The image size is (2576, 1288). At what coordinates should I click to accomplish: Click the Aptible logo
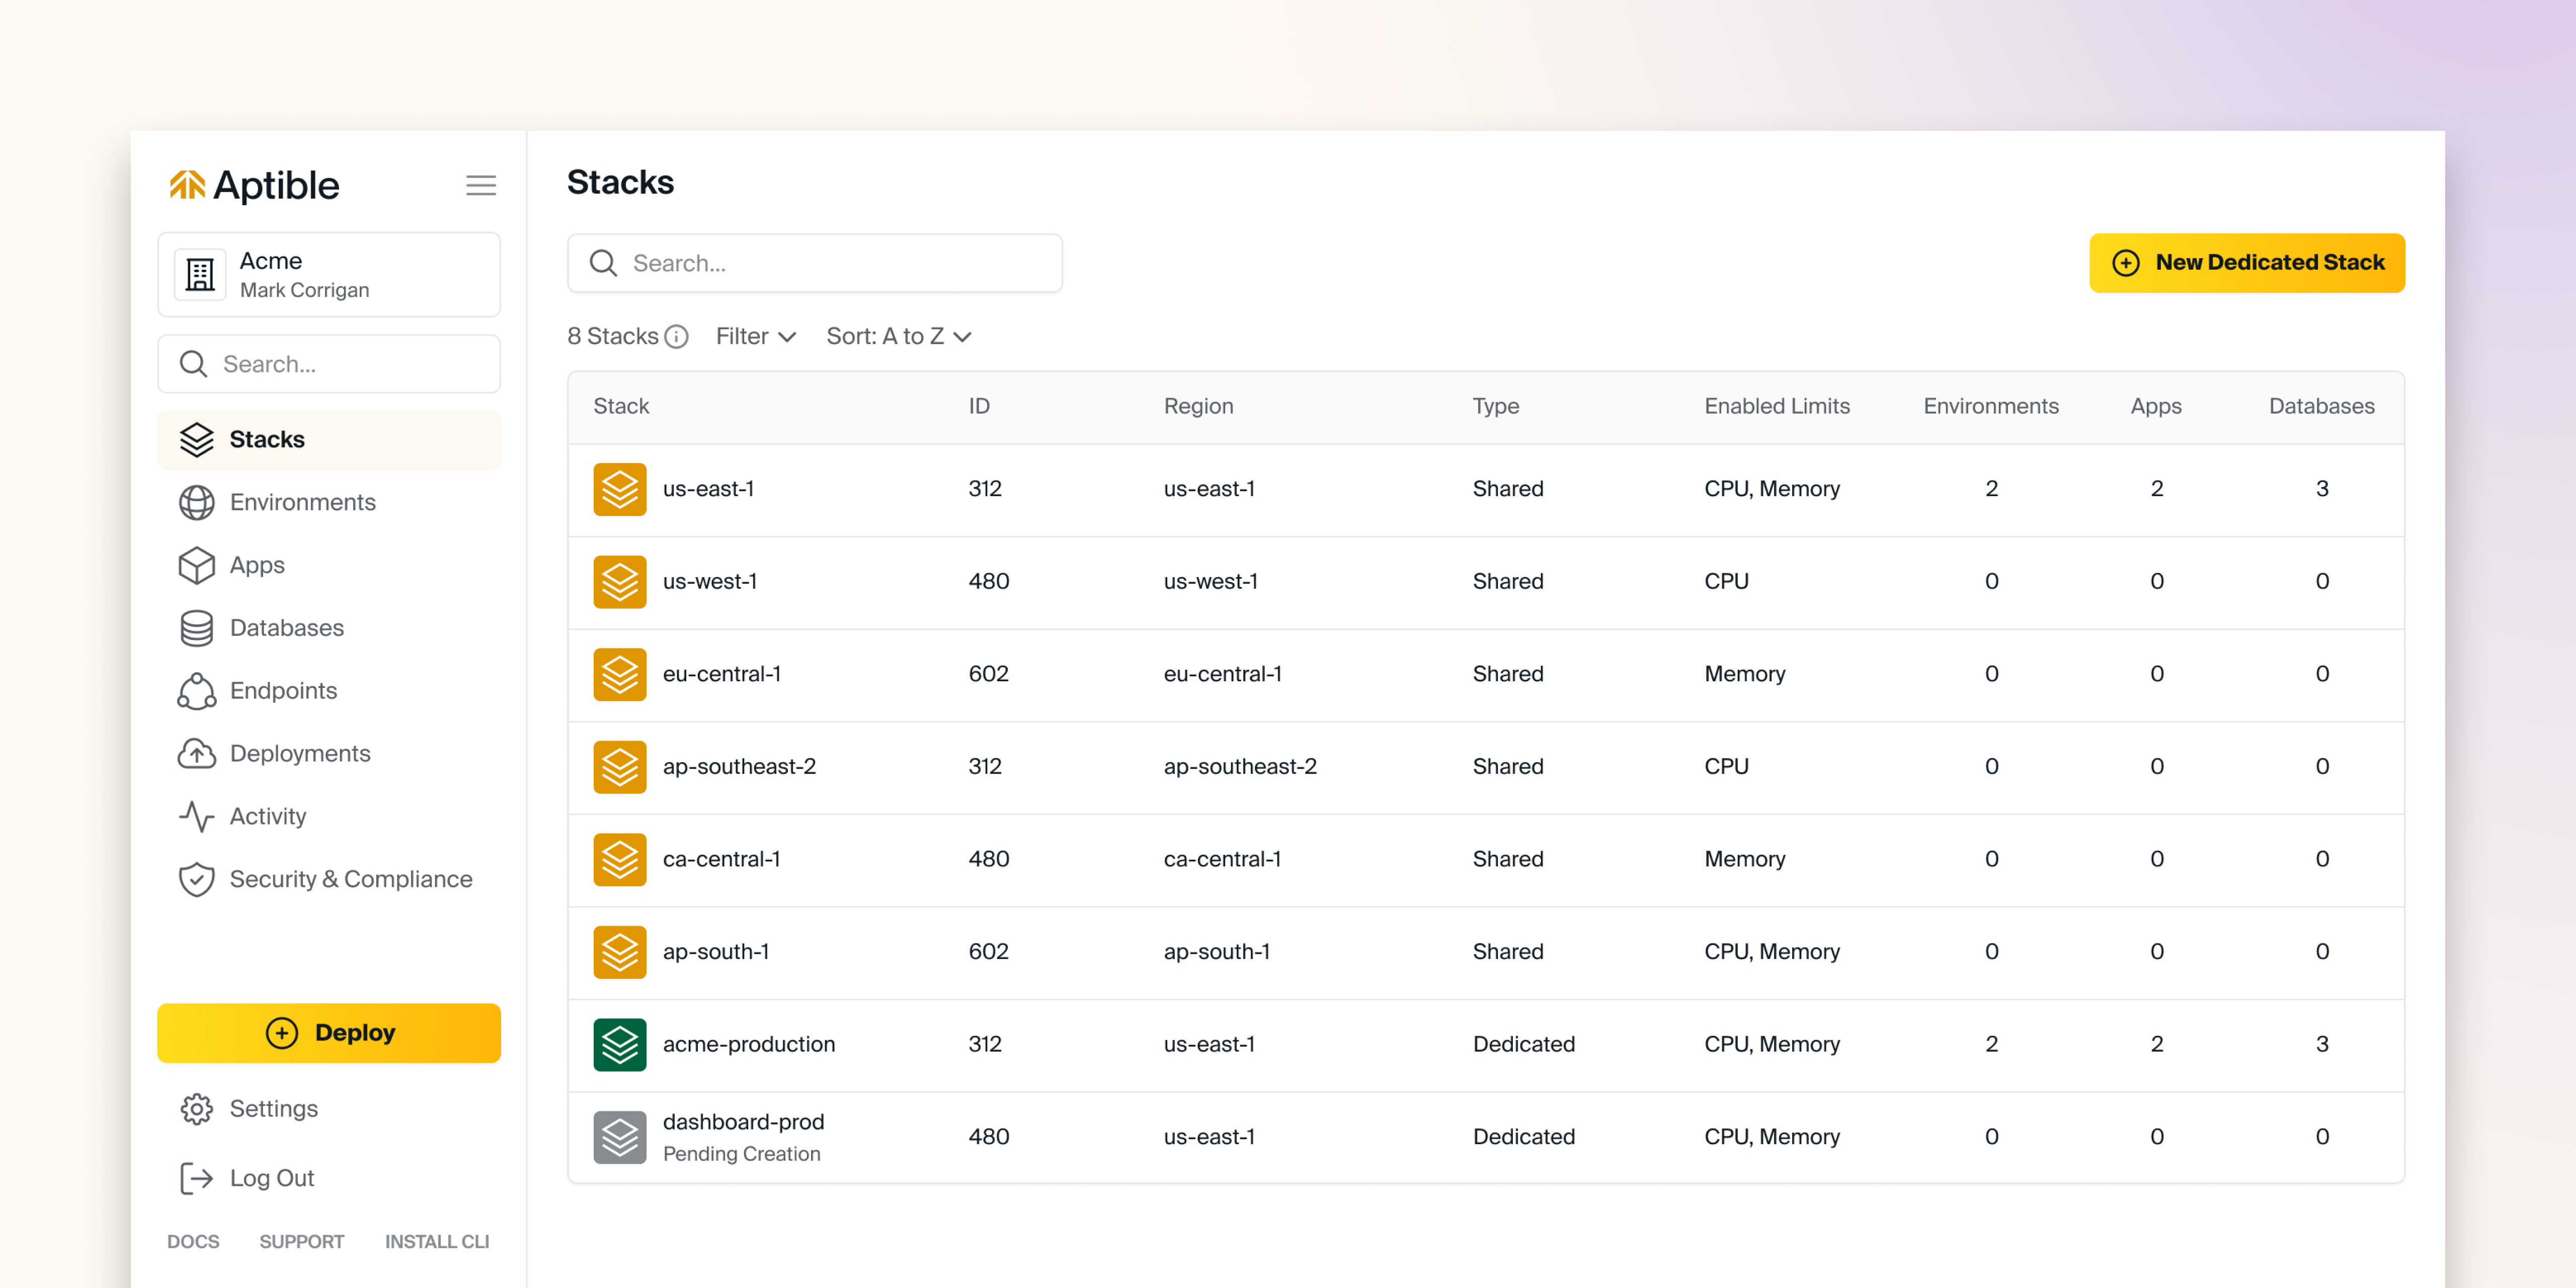click(x=255, y=186)
